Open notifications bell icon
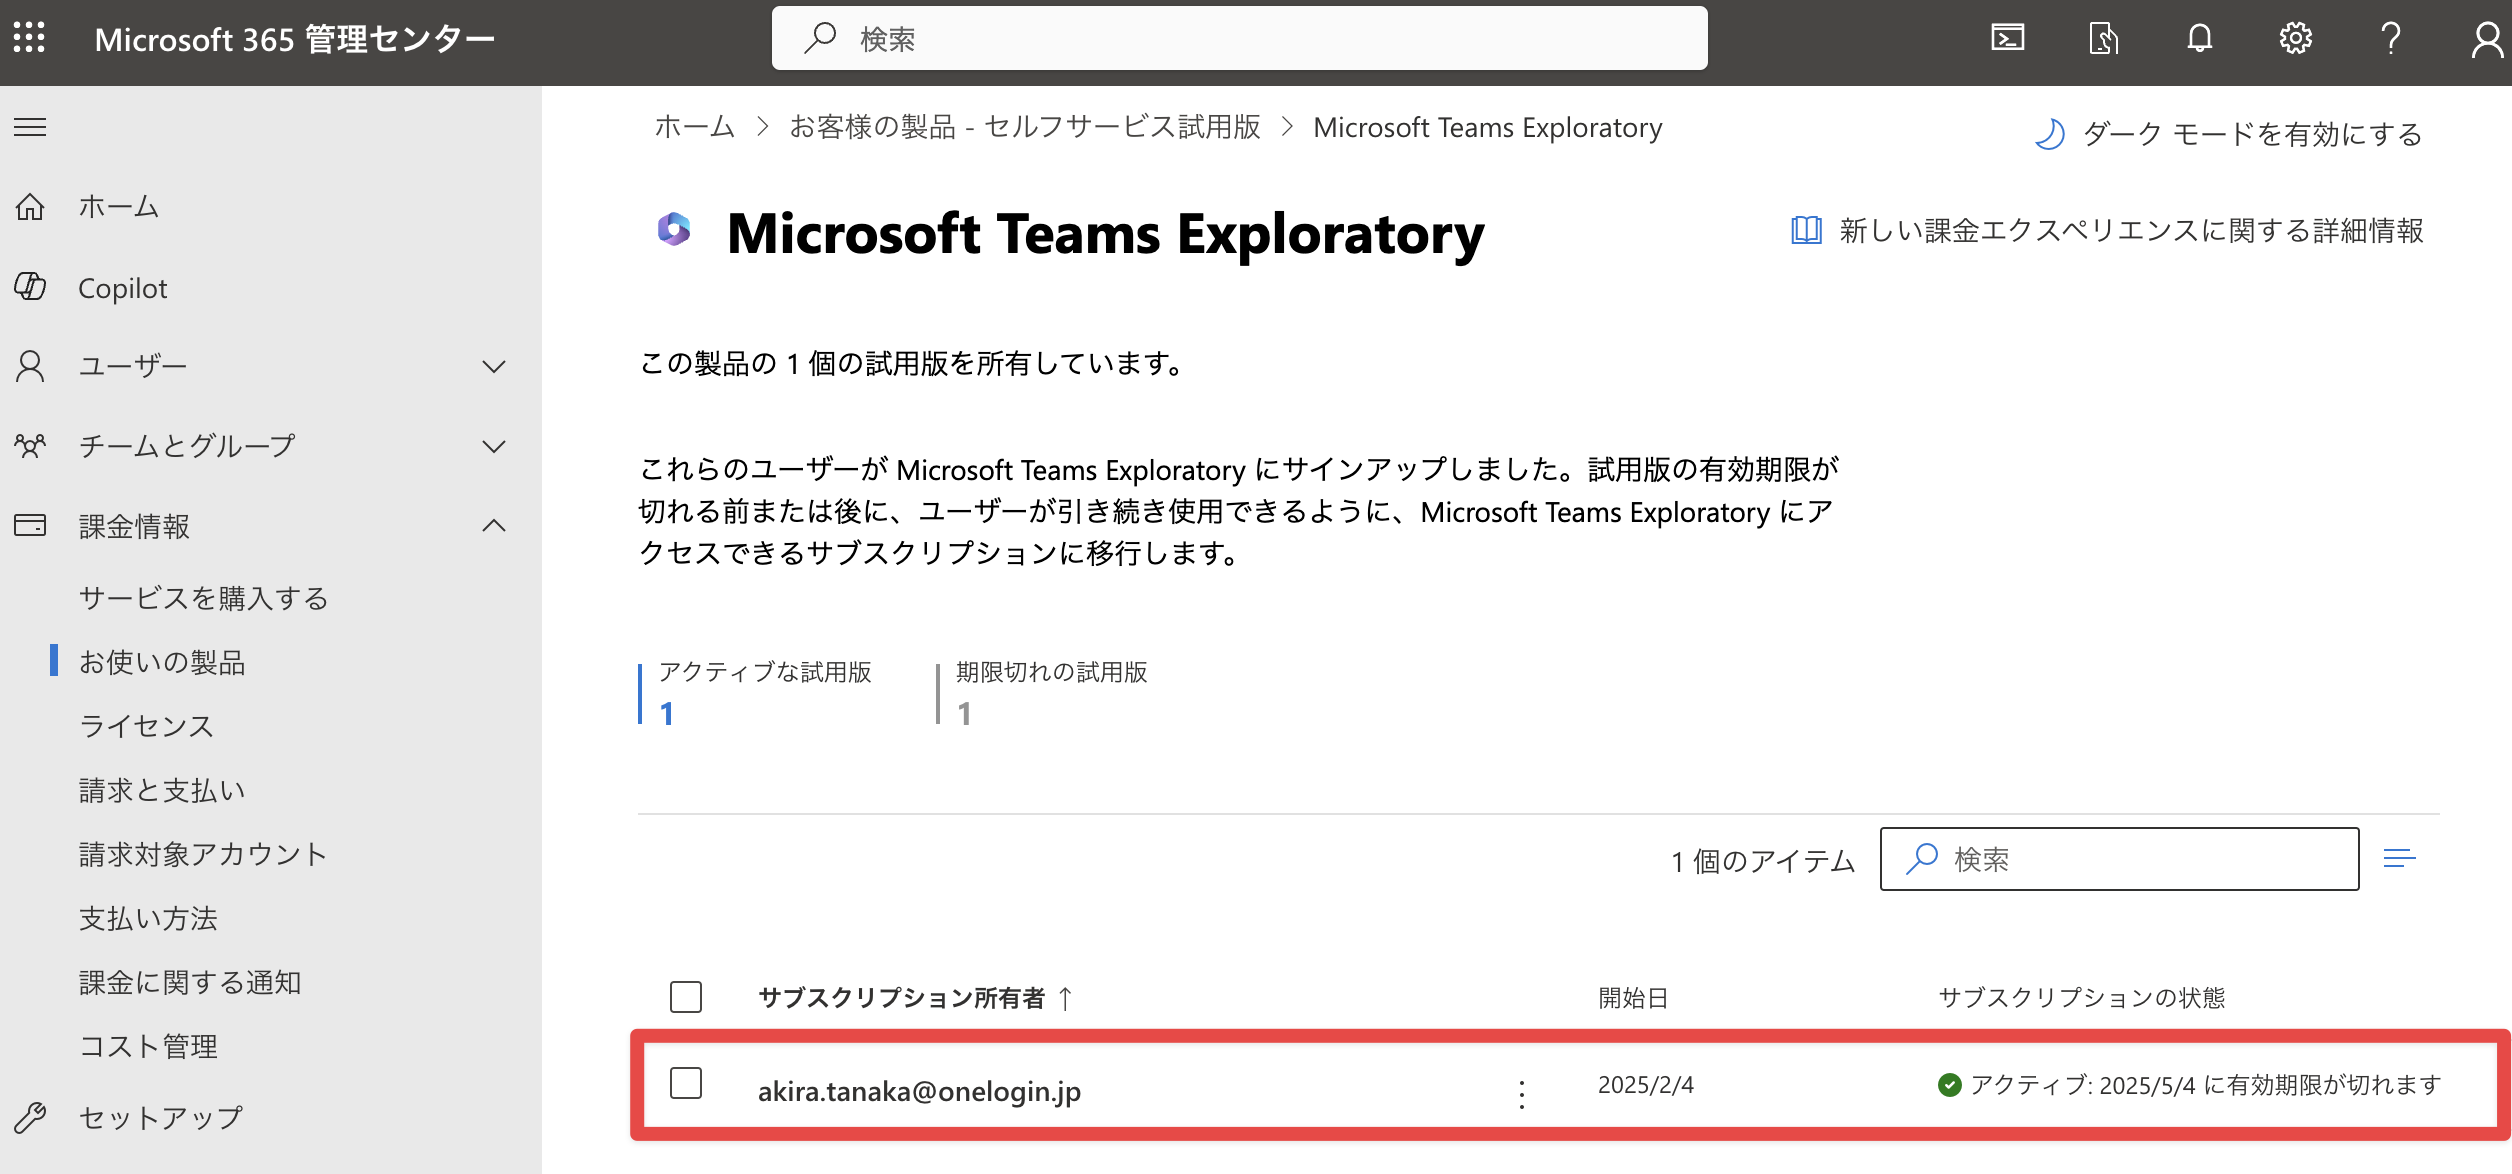 [2199, 38]
